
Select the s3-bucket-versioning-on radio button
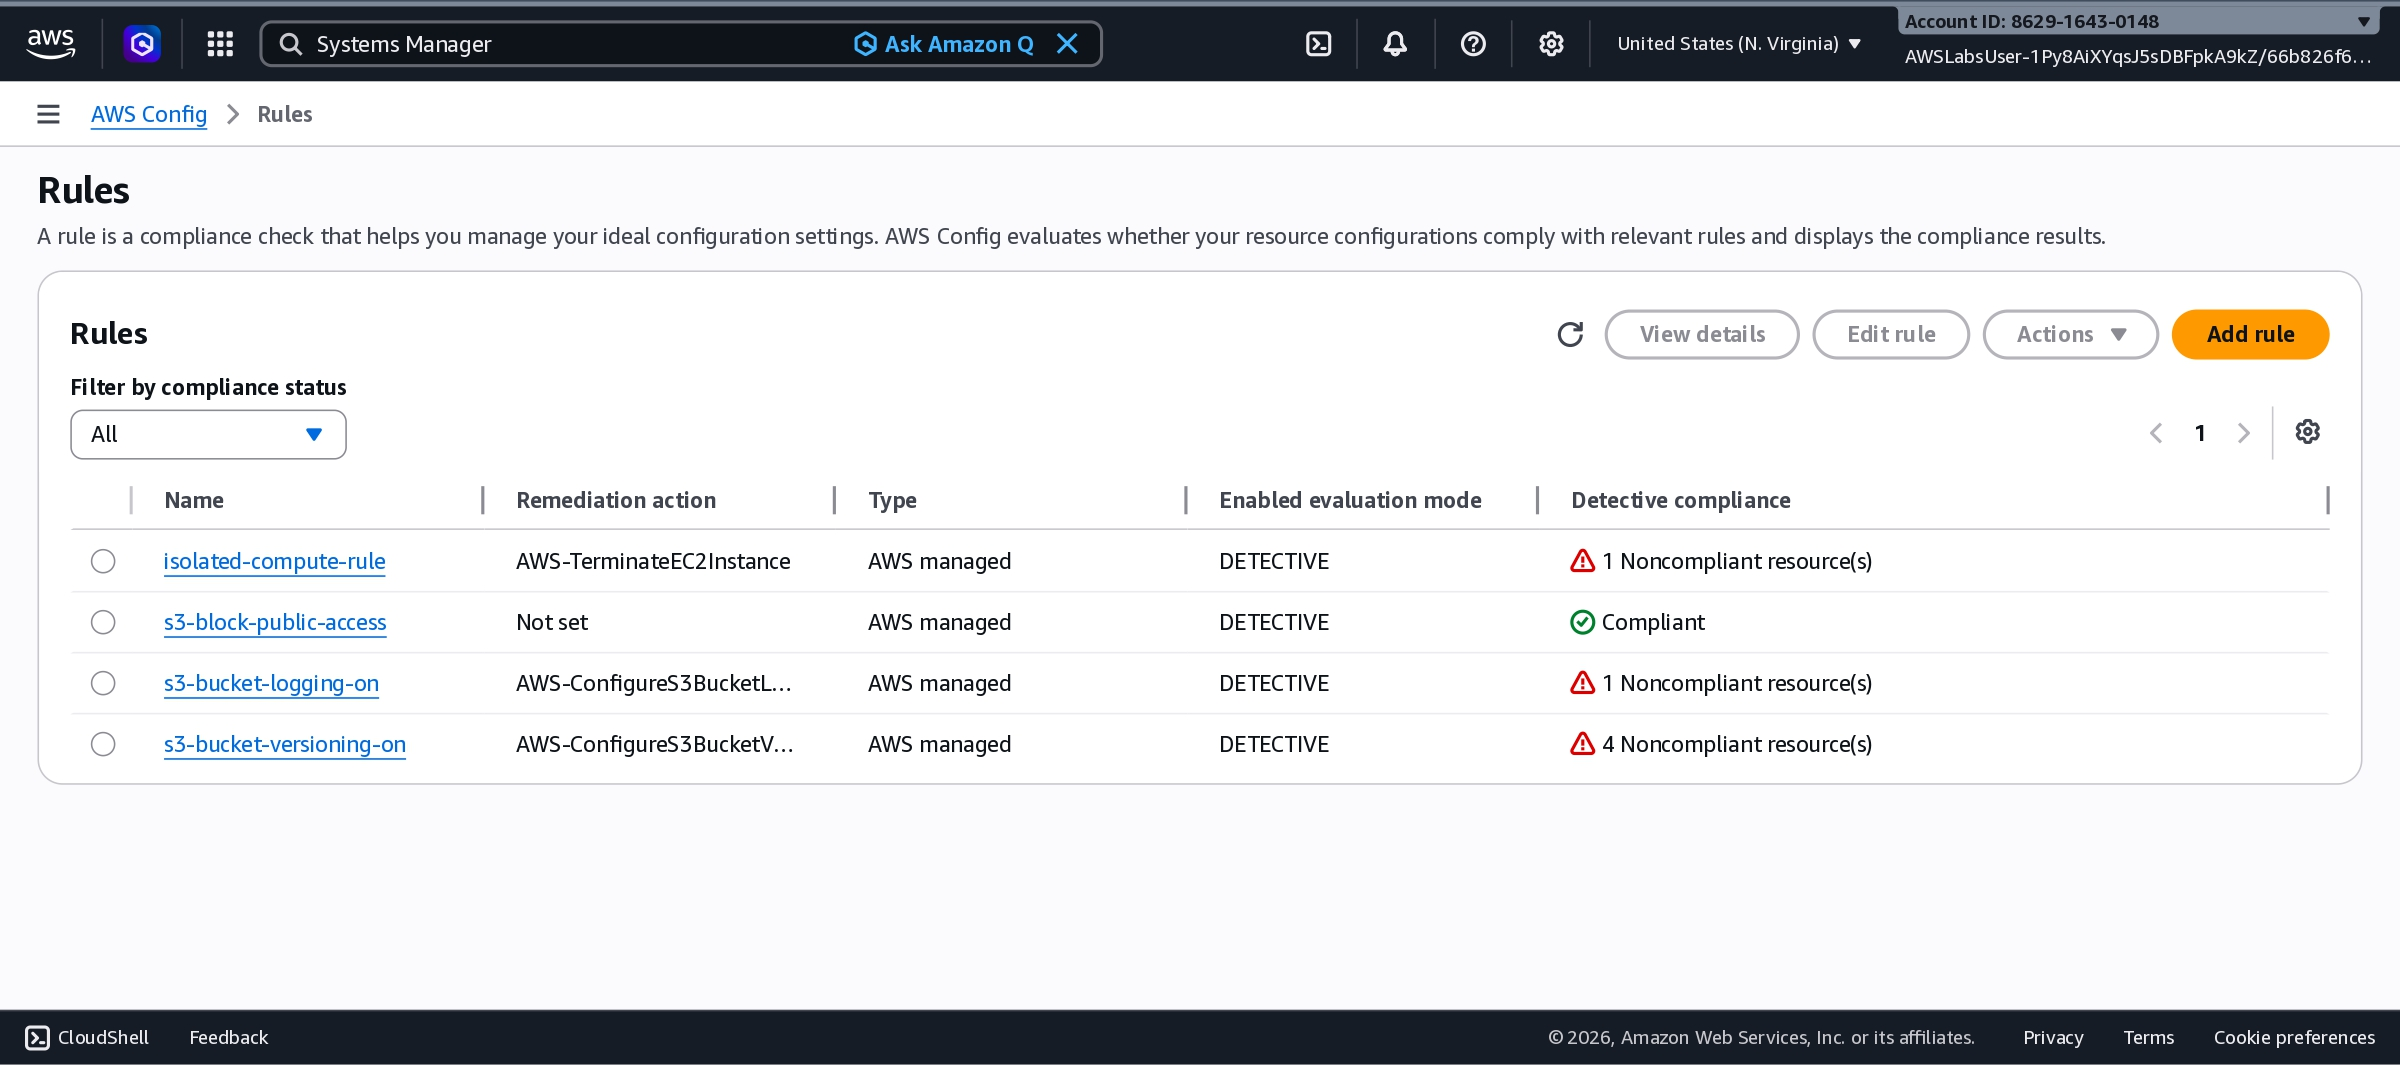point(103,744)
